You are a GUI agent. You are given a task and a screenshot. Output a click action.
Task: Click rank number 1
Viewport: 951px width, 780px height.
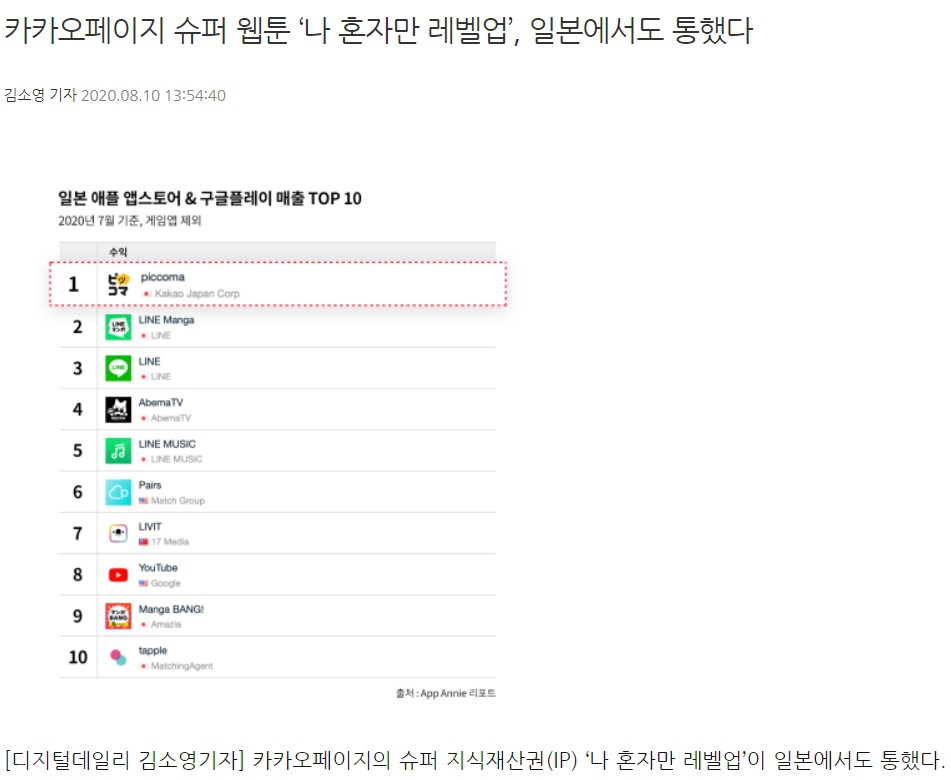pyautogui.click(x=73, y=284)
